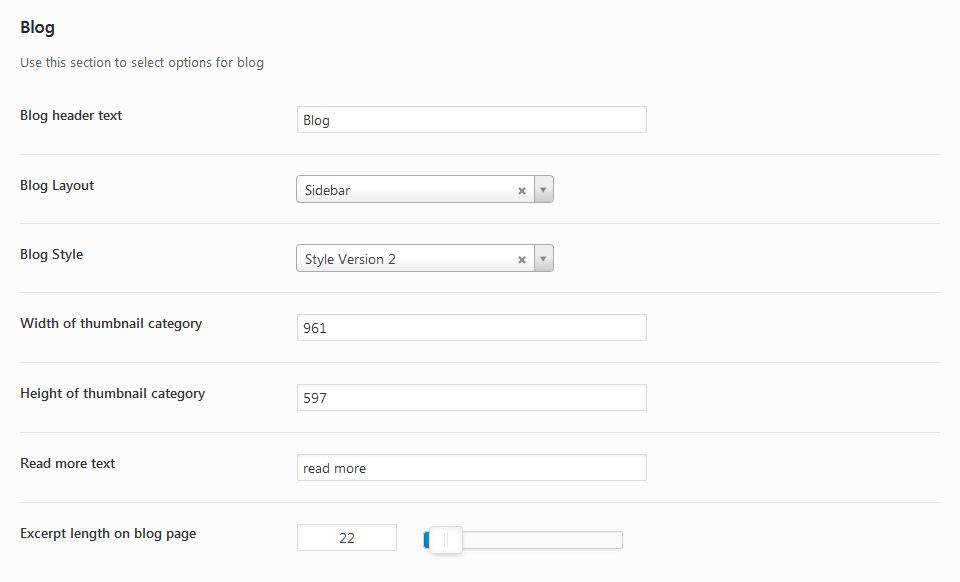Click the Height of thumbnail category label

tap(113, 394)
